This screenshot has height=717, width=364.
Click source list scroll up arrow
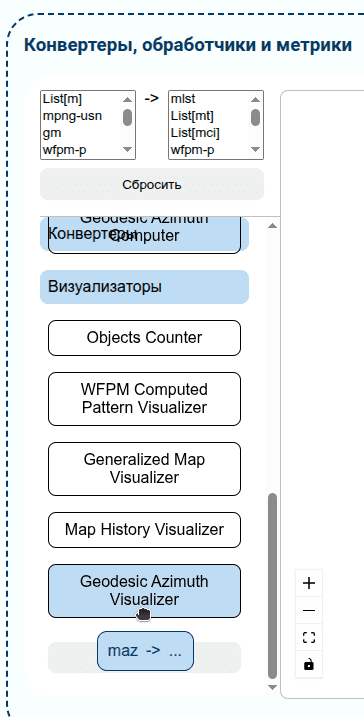coord(128,99)
